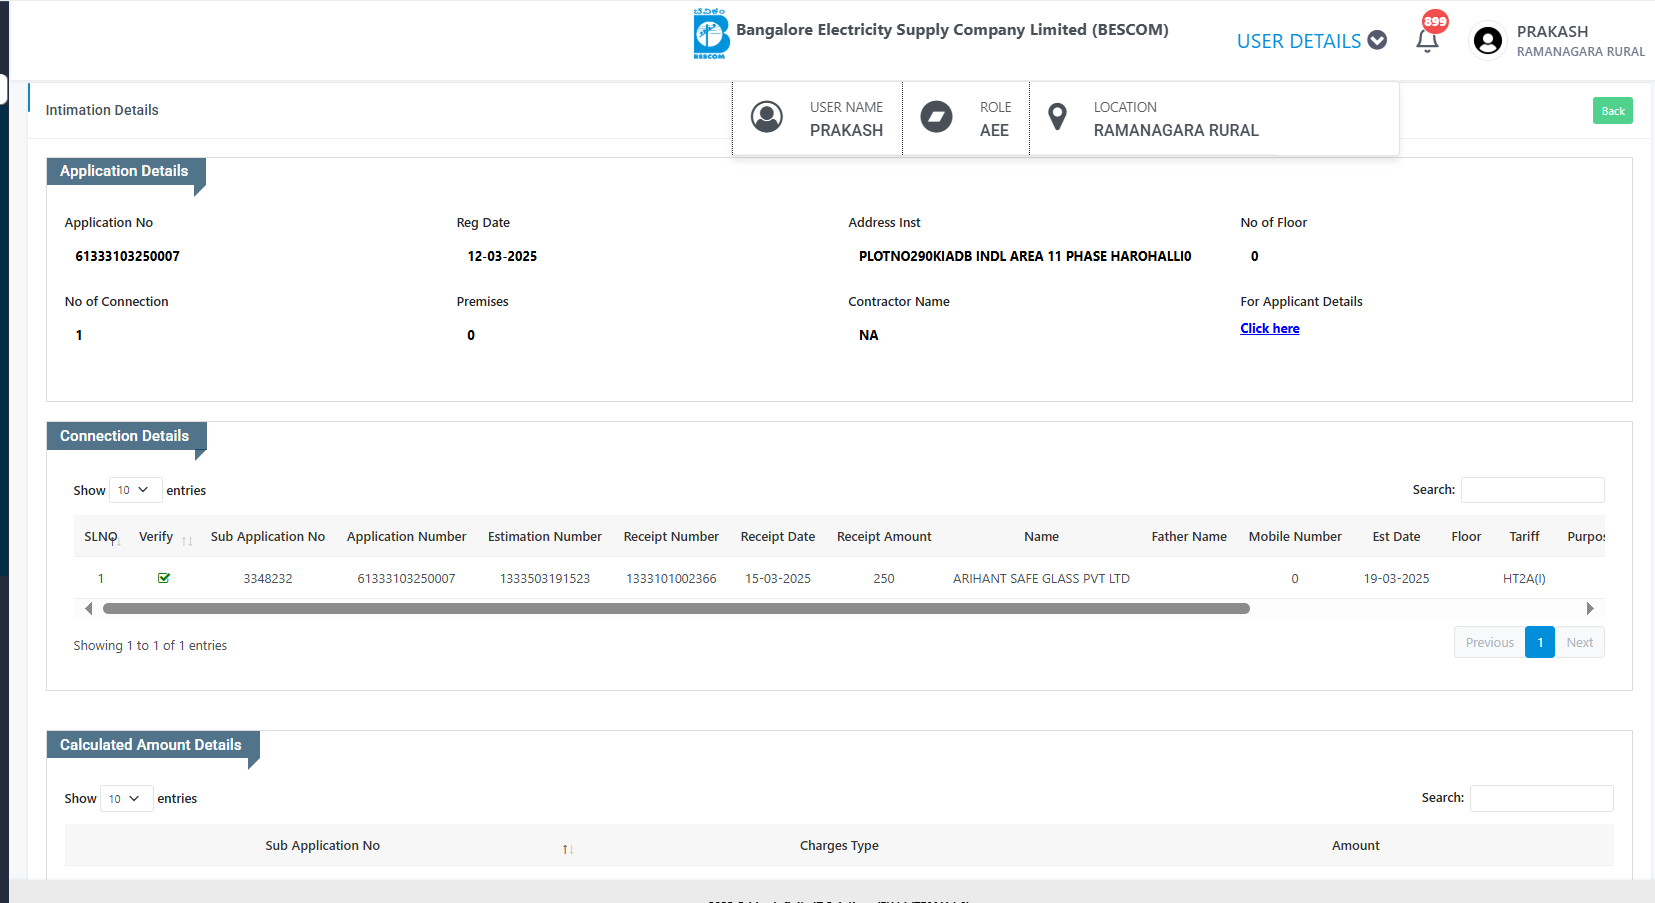1655x903 pixels.
Task: Click the Next pagination button
Action: click(1579, 643)
